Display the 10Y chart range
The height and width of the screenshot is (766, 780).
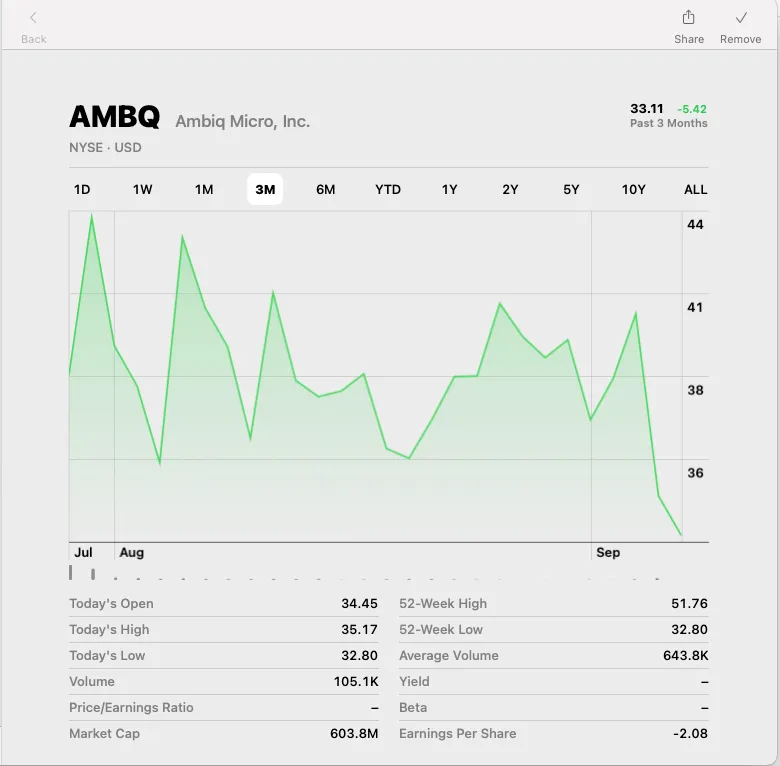634,189
